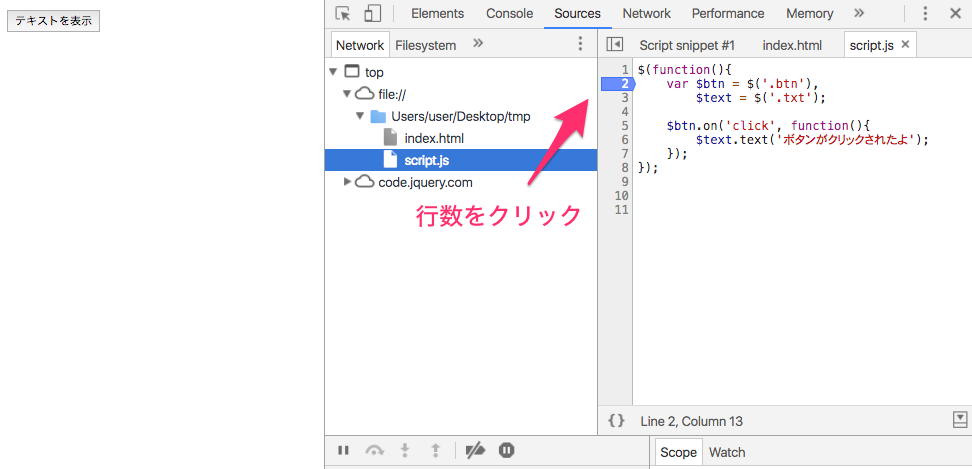Switch to the Watch tab
972x469 pixels.
pyautogui.click(x=727, y=452)
